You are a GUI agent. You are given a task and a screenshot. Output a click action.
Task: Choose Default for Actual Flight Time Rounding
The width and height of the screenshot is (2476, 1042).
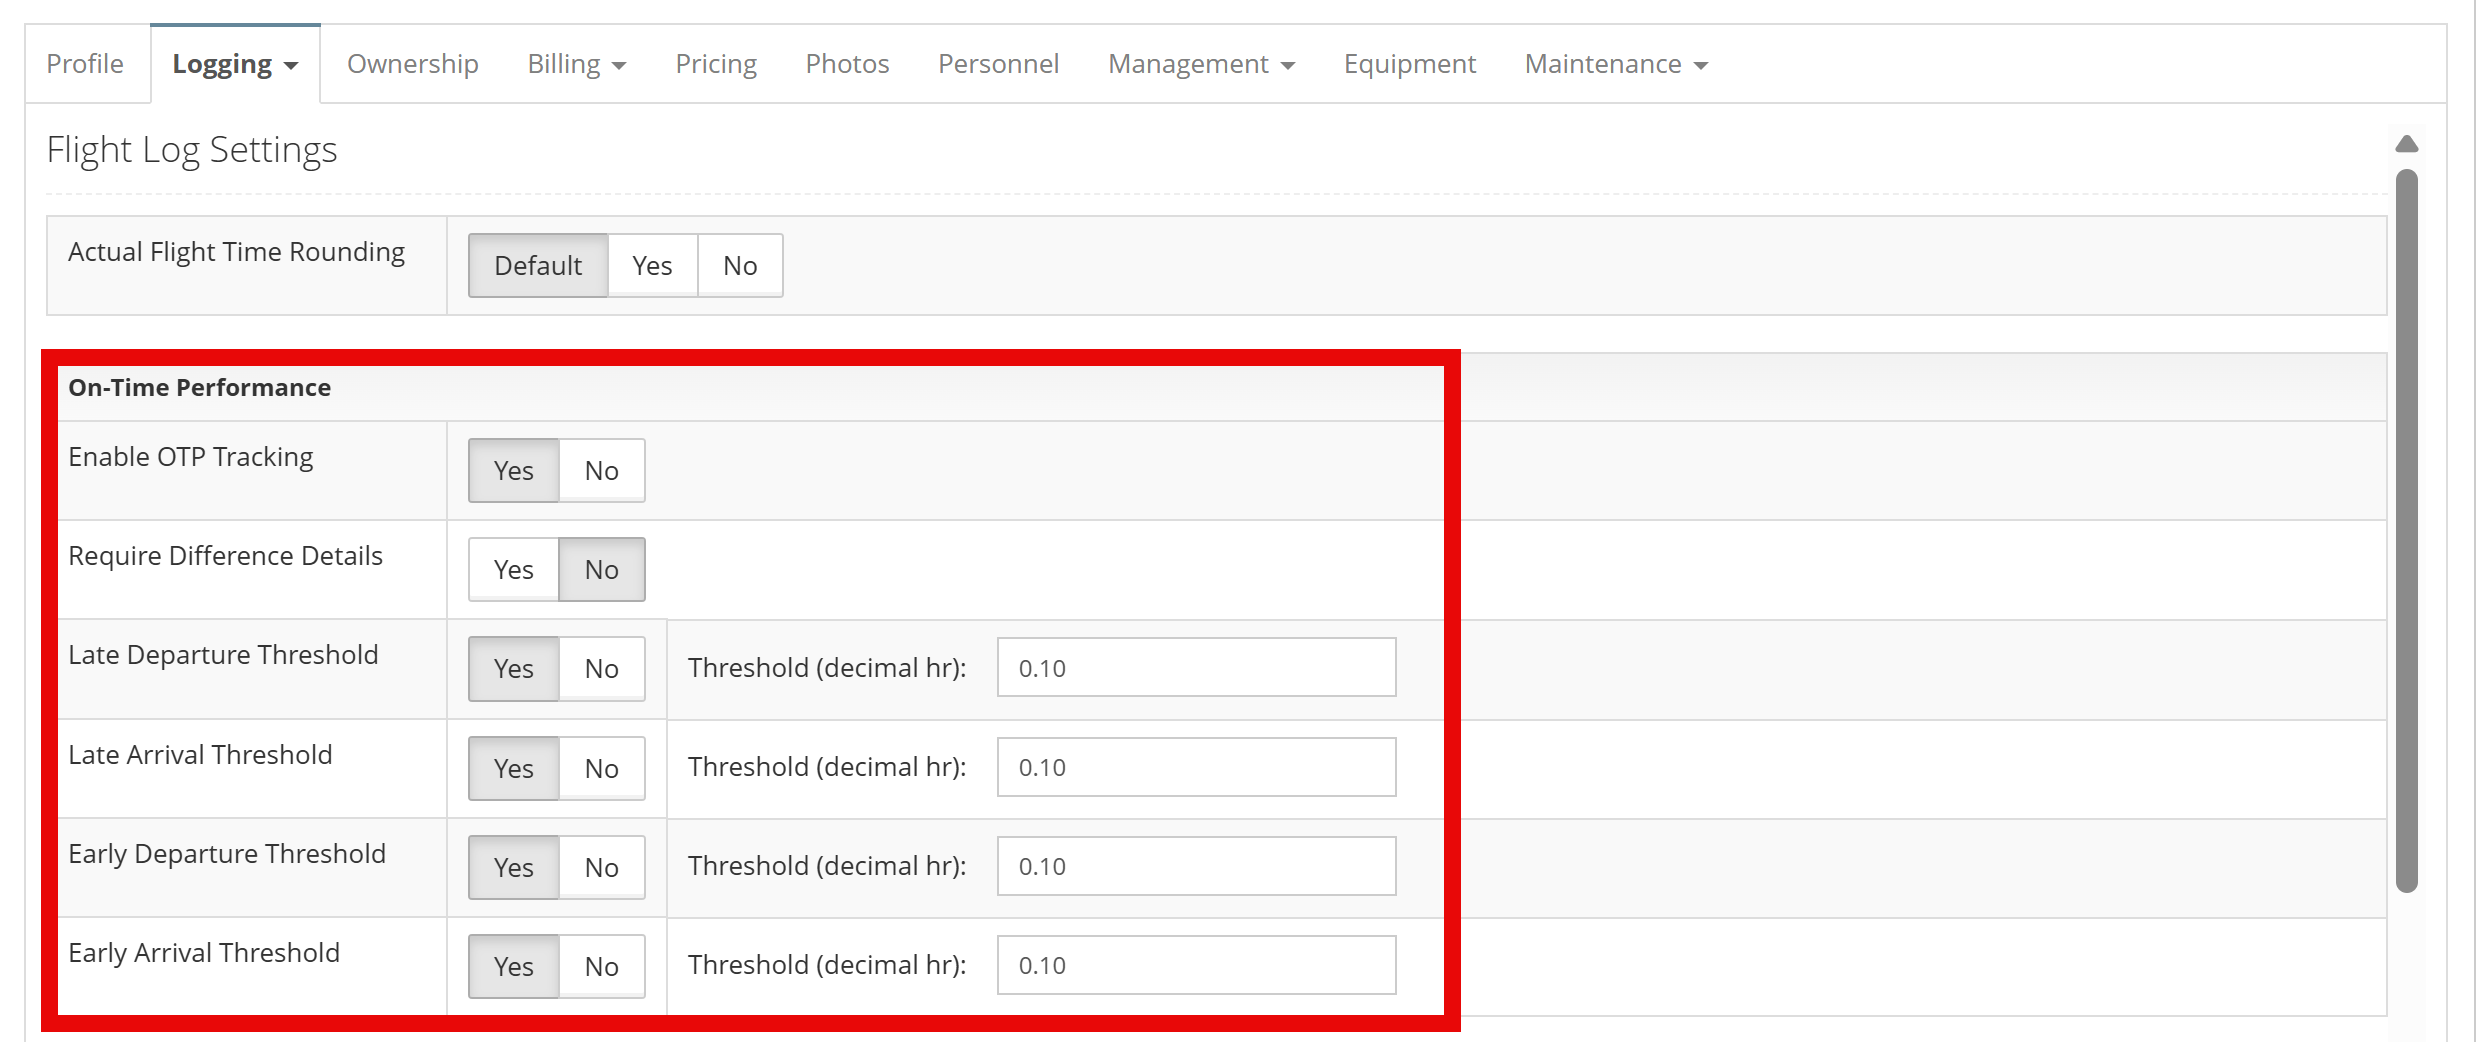point(538,266)
